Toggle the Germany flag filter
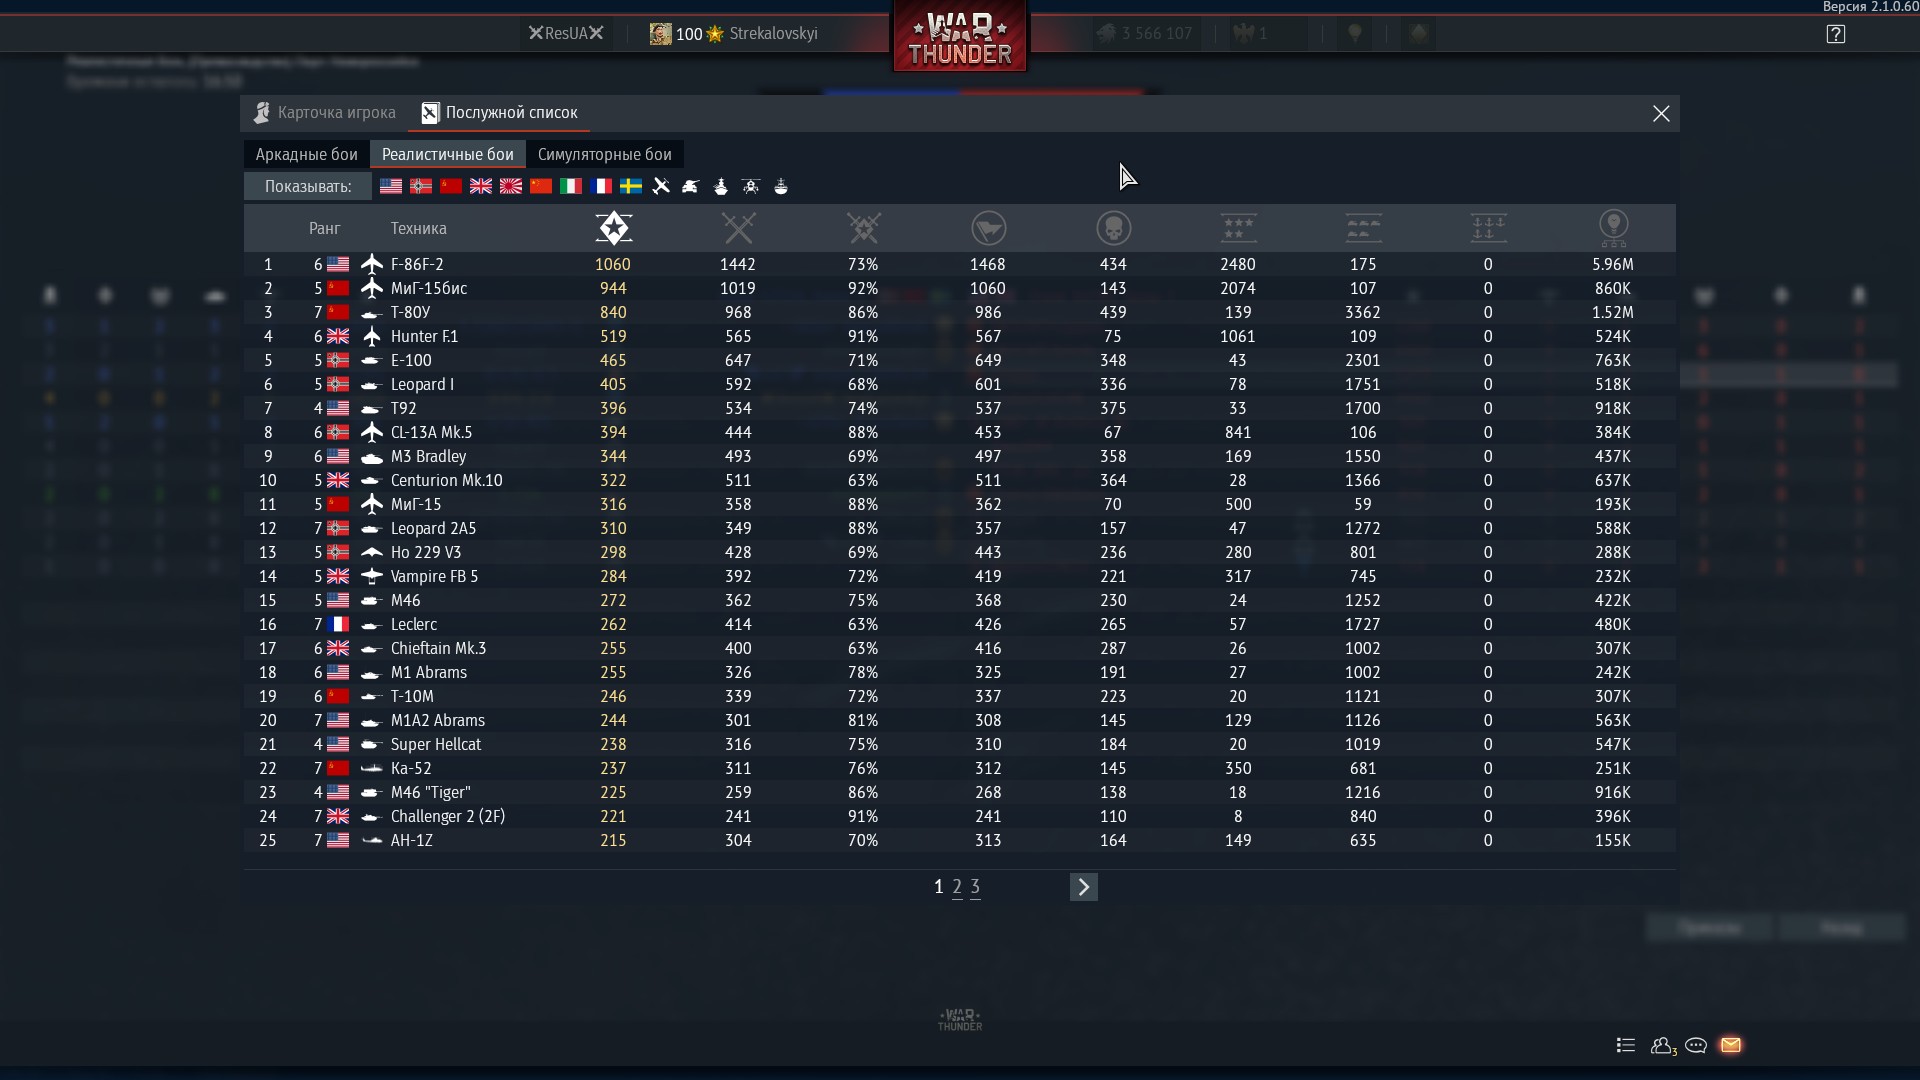This screenshot has width=1920, height=1080. [x=421, y=186]
